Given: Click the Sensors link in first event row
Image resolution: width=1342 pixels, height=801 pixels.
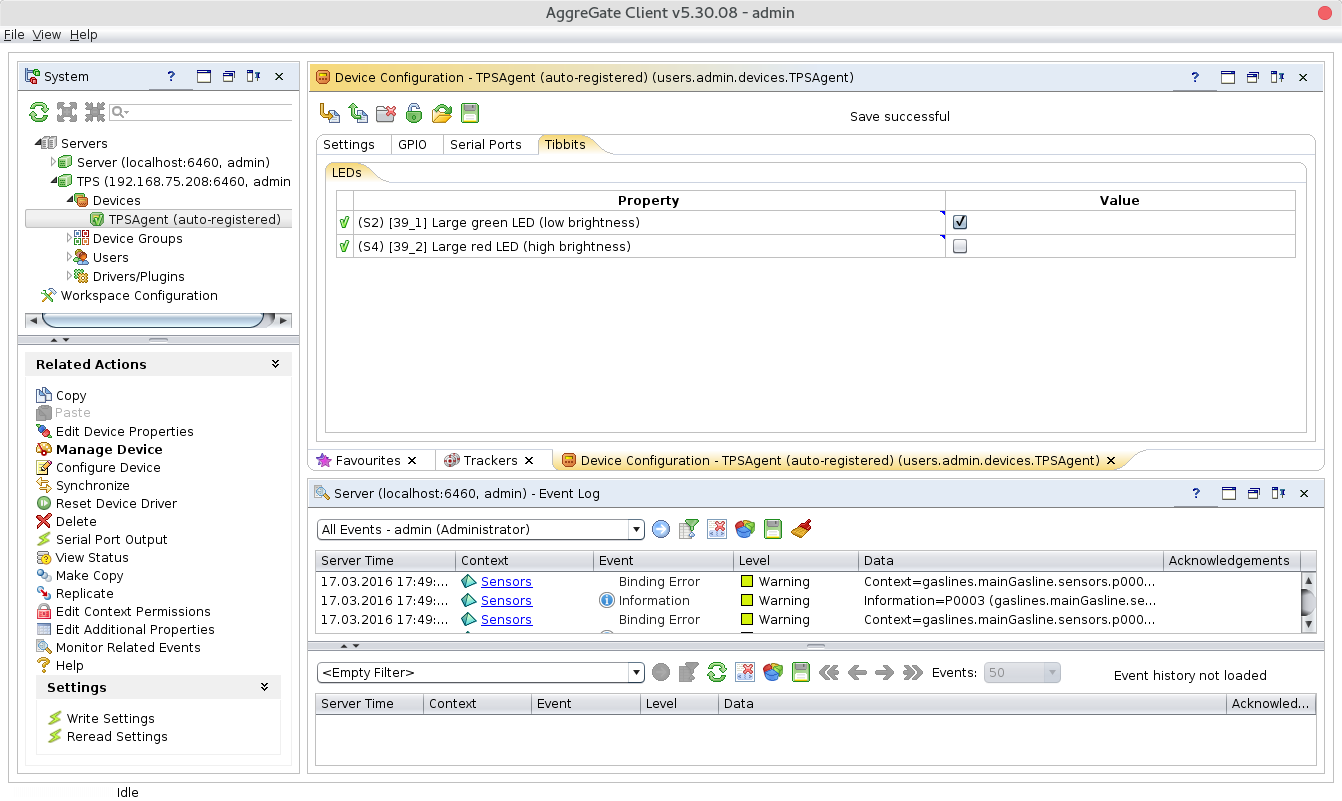Looking at the screenshot, I should (x=506, y=581).
